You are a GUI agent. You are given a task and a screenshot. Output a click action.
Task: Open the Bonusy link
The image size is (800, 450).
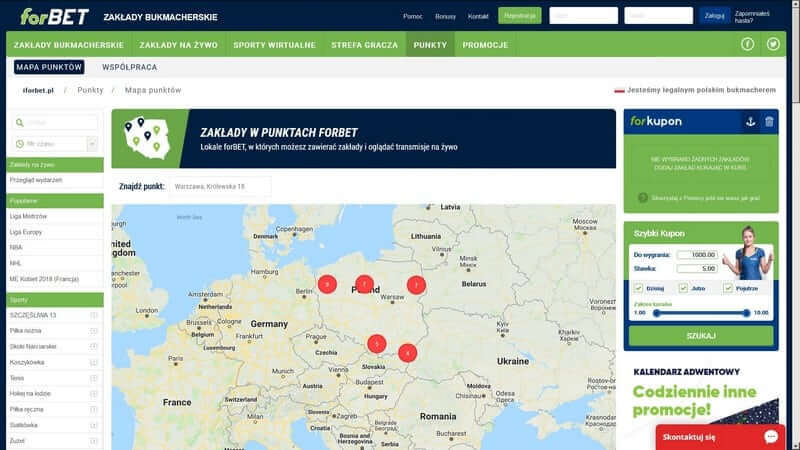click(445, 16)
